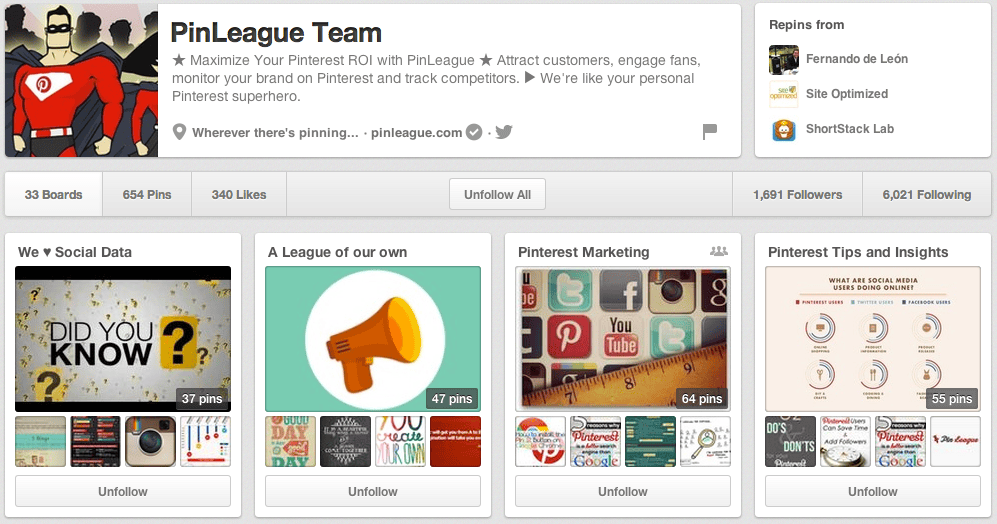The image size is (997, 524).
Task: Click the group contributors icon on Pinterest Marketing
Action: click(719, 251)
